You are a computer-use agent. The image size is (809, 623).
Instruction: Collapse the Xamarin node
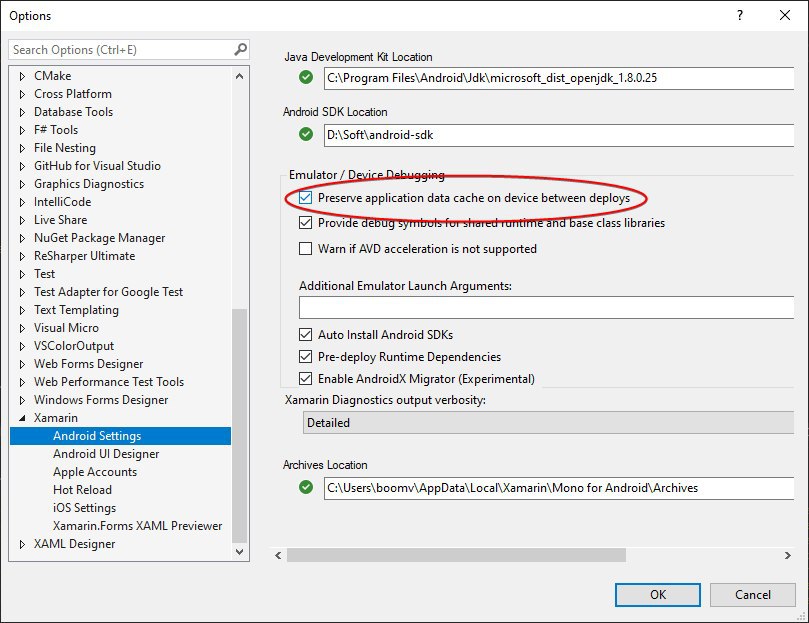point(22,418)
